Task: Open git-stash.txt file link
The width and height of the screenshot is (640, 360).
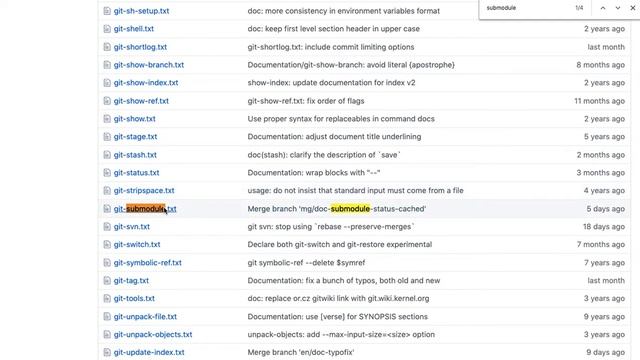Action: pyautogui.click(x=135, y=155)
